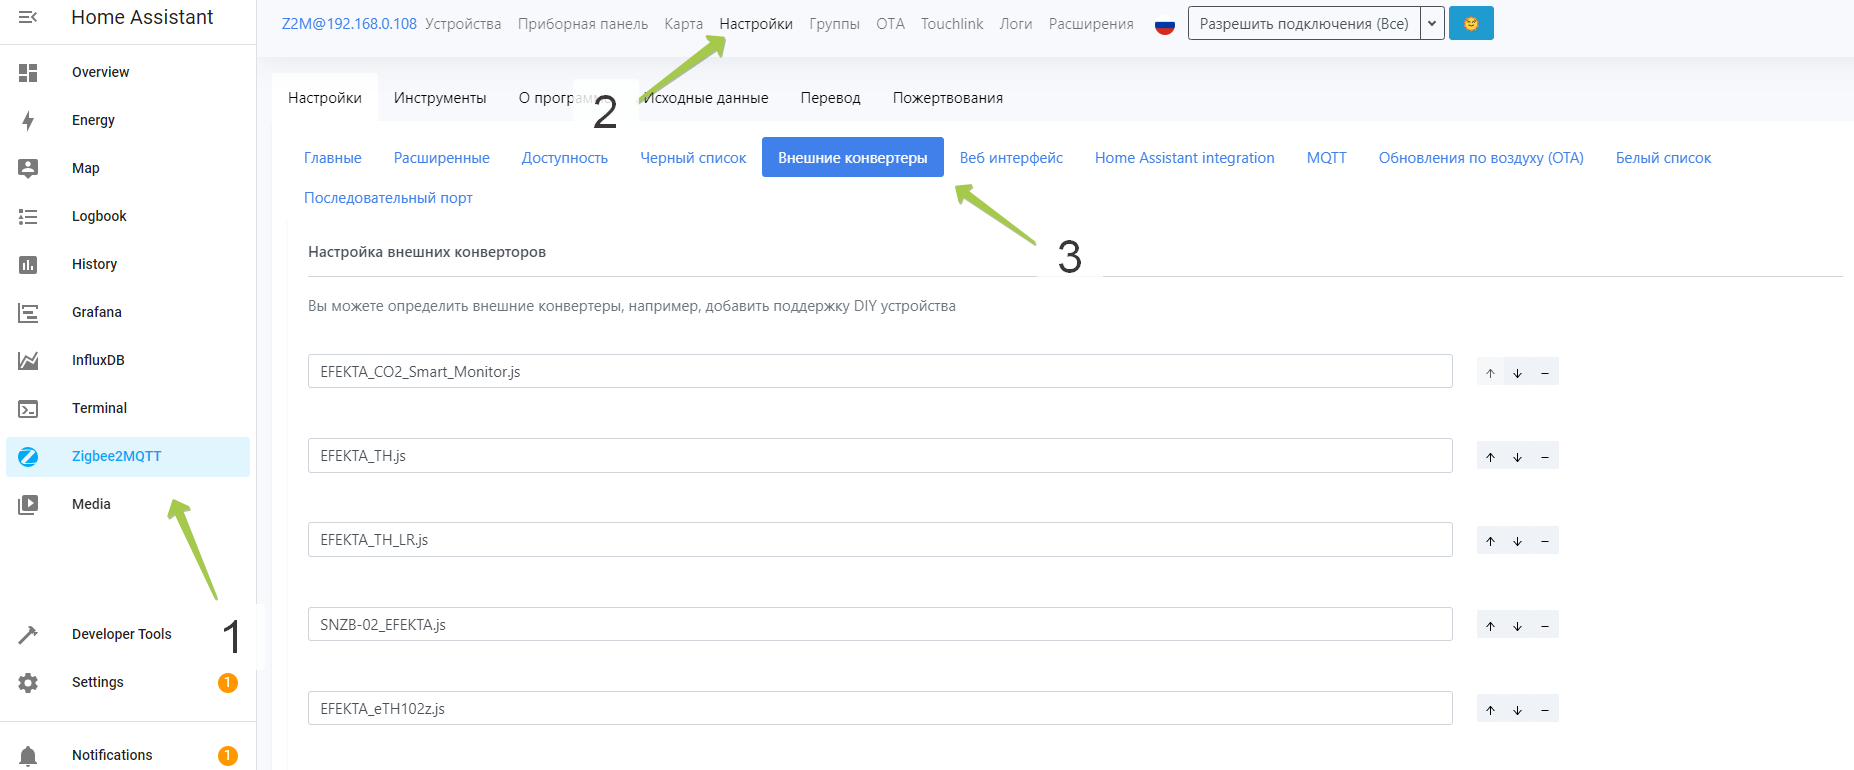Screen dimensions: 1854x770
Task: Select the Расширенные settings section
Action: [x=442, y=158]
